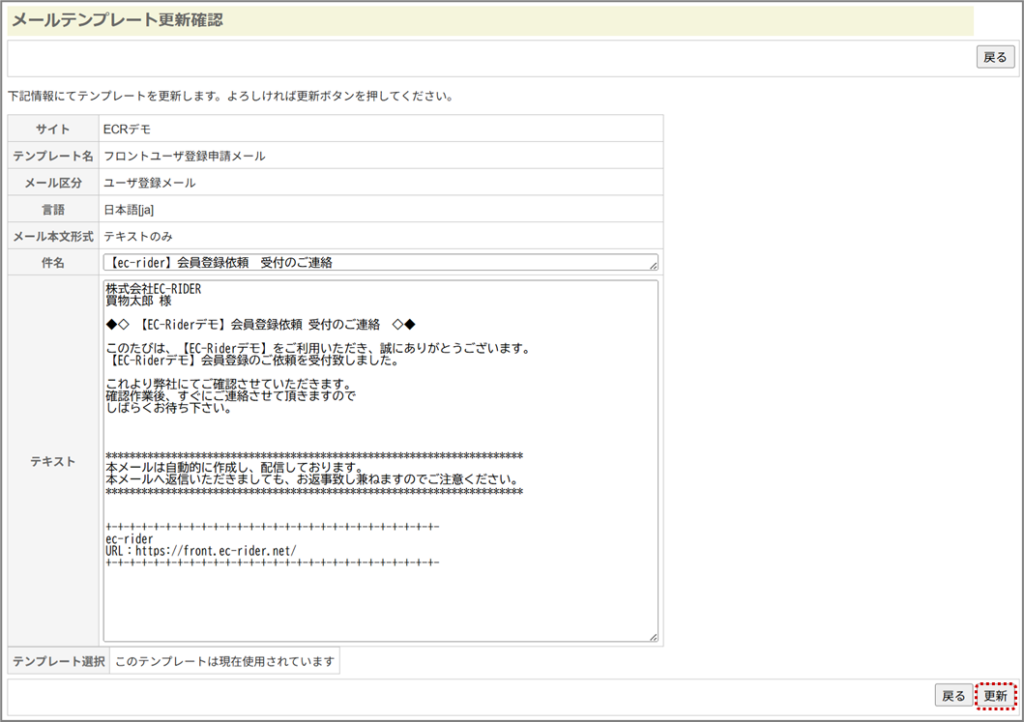Image resolution: width=1024 pixels, height=722 pixels.
Task: Click the フロントユーザ登録申請メール template name
Action: tap(185, 156)
